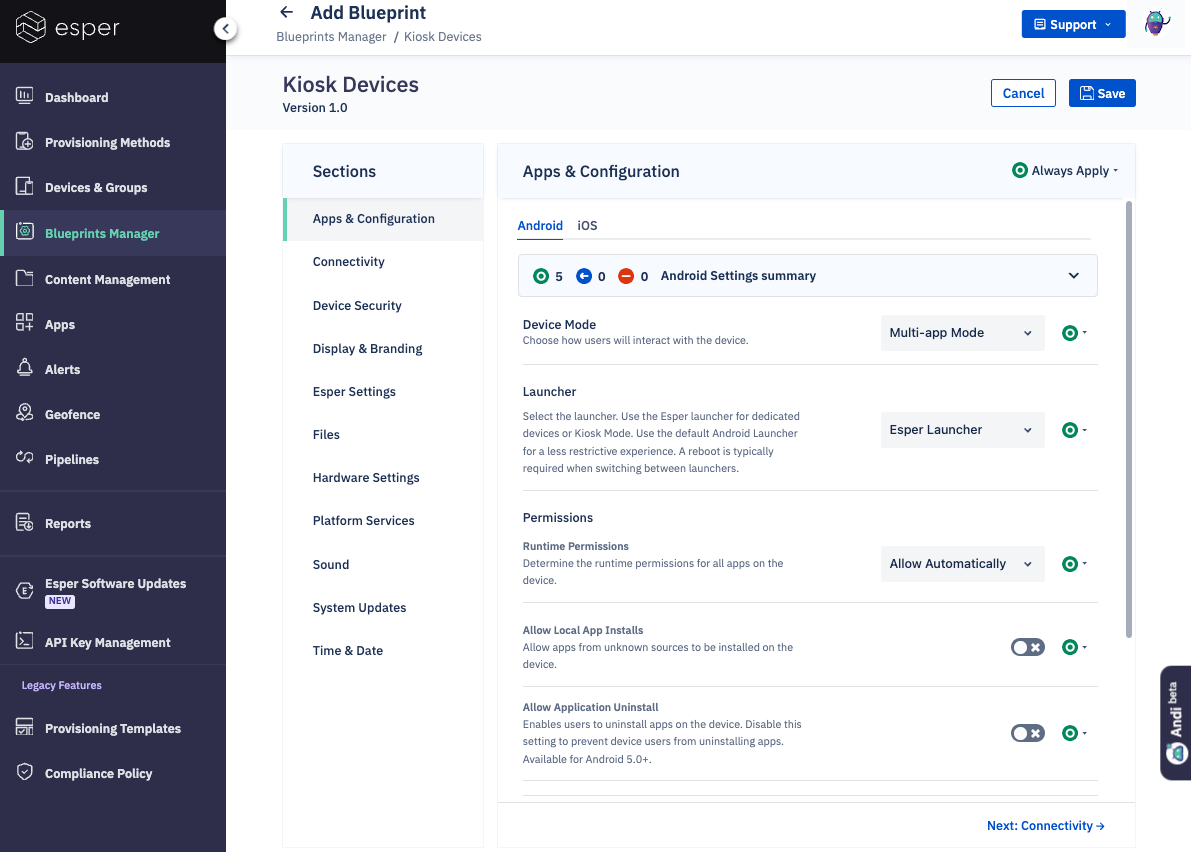Open the Device Mode dropdown showing Multi-app Mode
Image resolution: width=1191 pixels, height=852 pixels.
pos(962,332)
